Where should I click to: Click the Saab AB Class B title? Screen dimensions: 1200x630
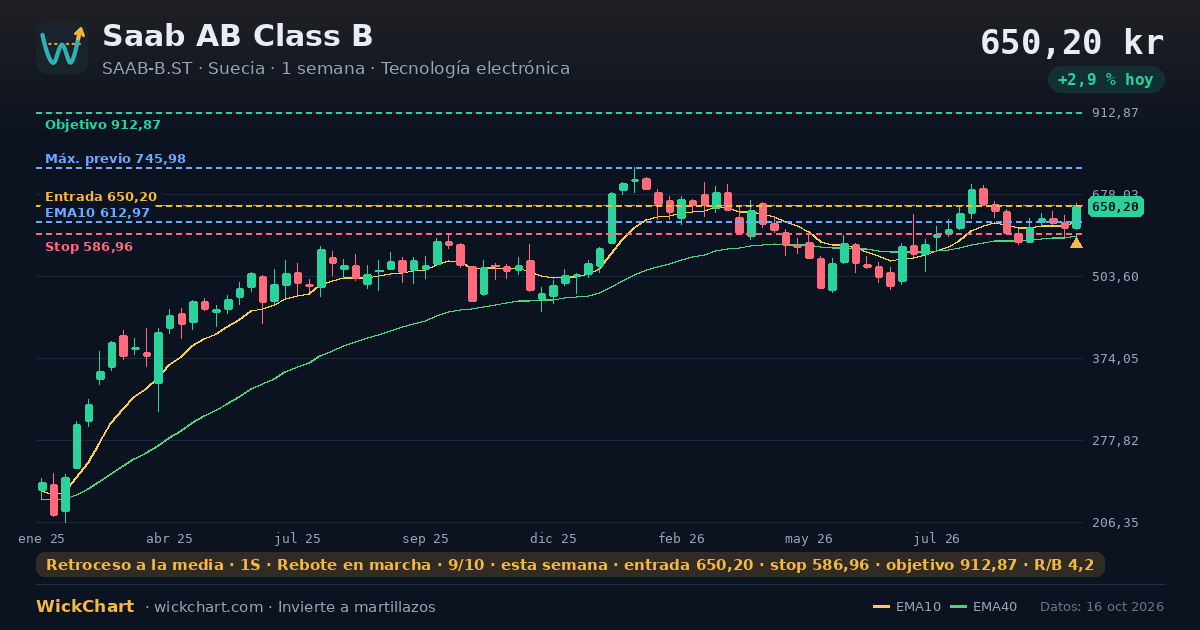pos(238,36)
